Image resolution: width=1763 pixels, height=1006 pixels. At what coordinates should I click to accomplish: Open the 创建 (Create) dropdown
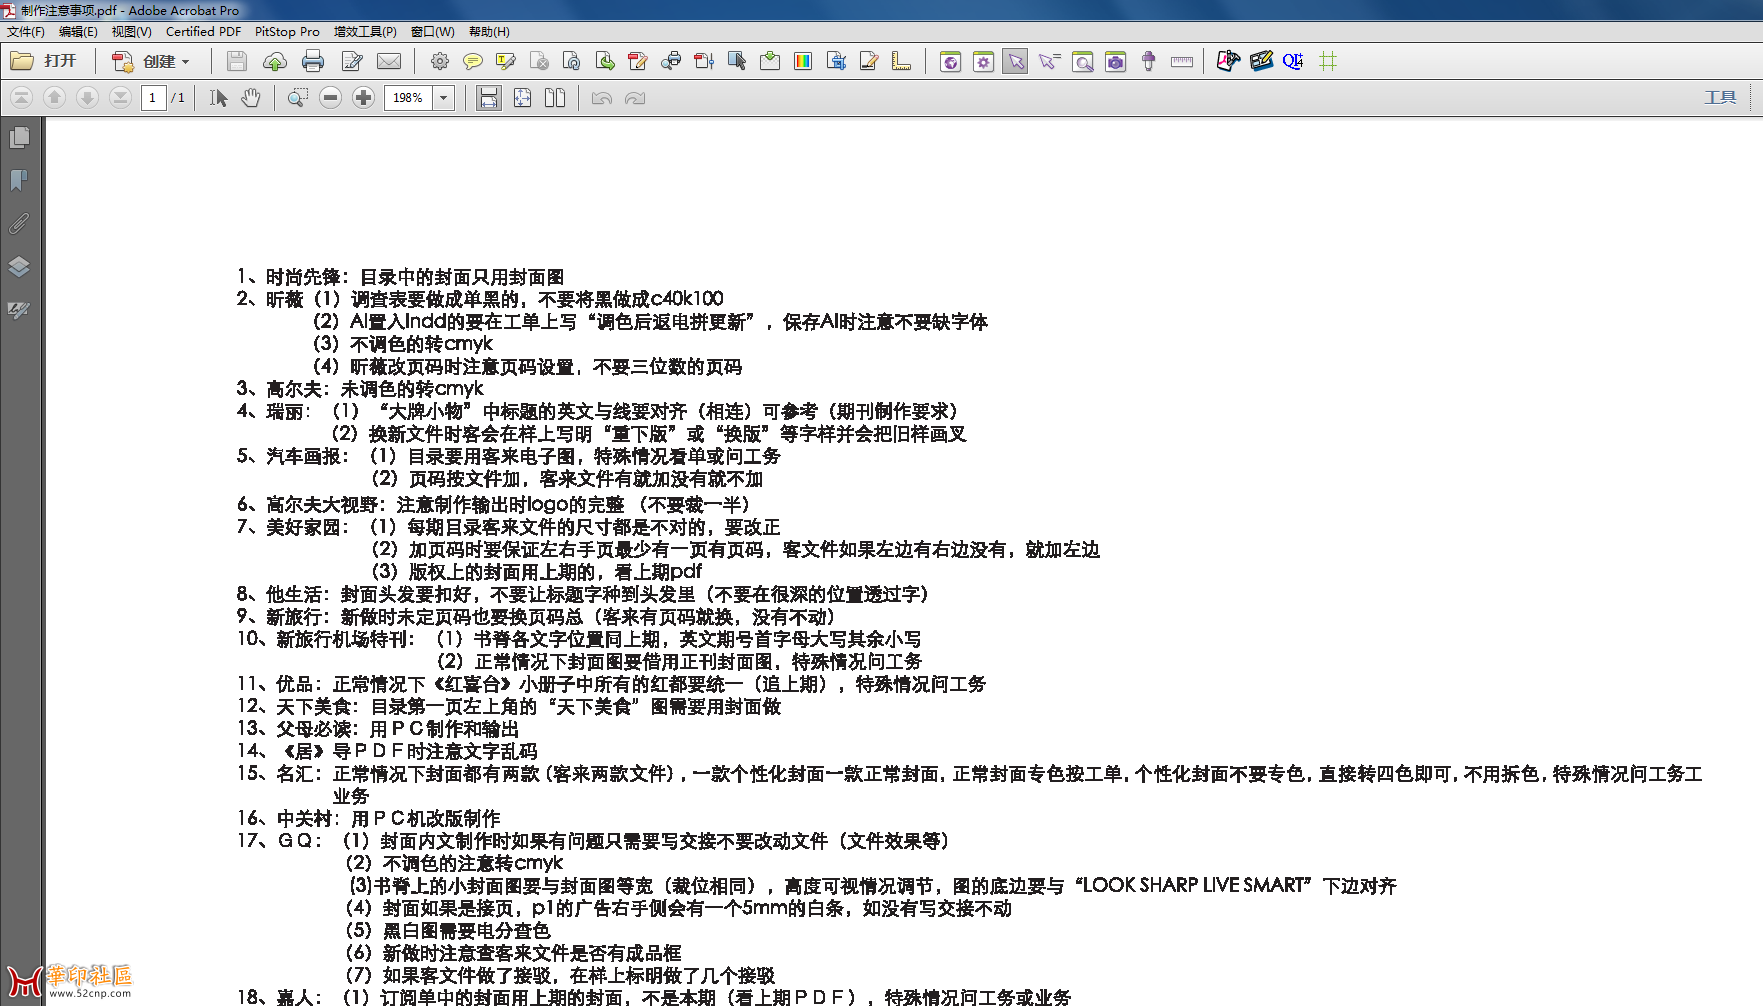coord(150,61)
